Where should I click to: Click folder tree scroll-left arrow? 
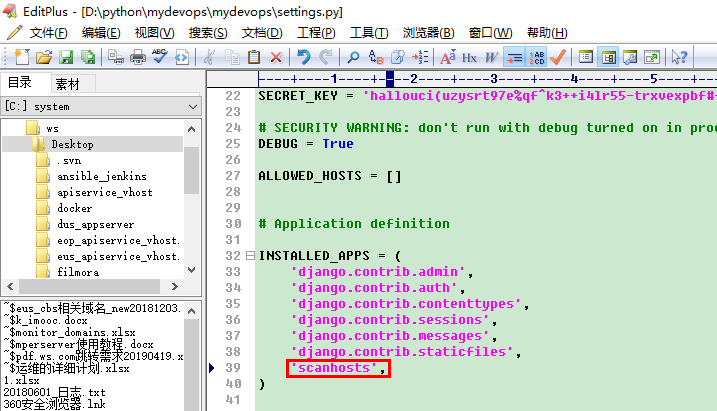coord(11,286)
